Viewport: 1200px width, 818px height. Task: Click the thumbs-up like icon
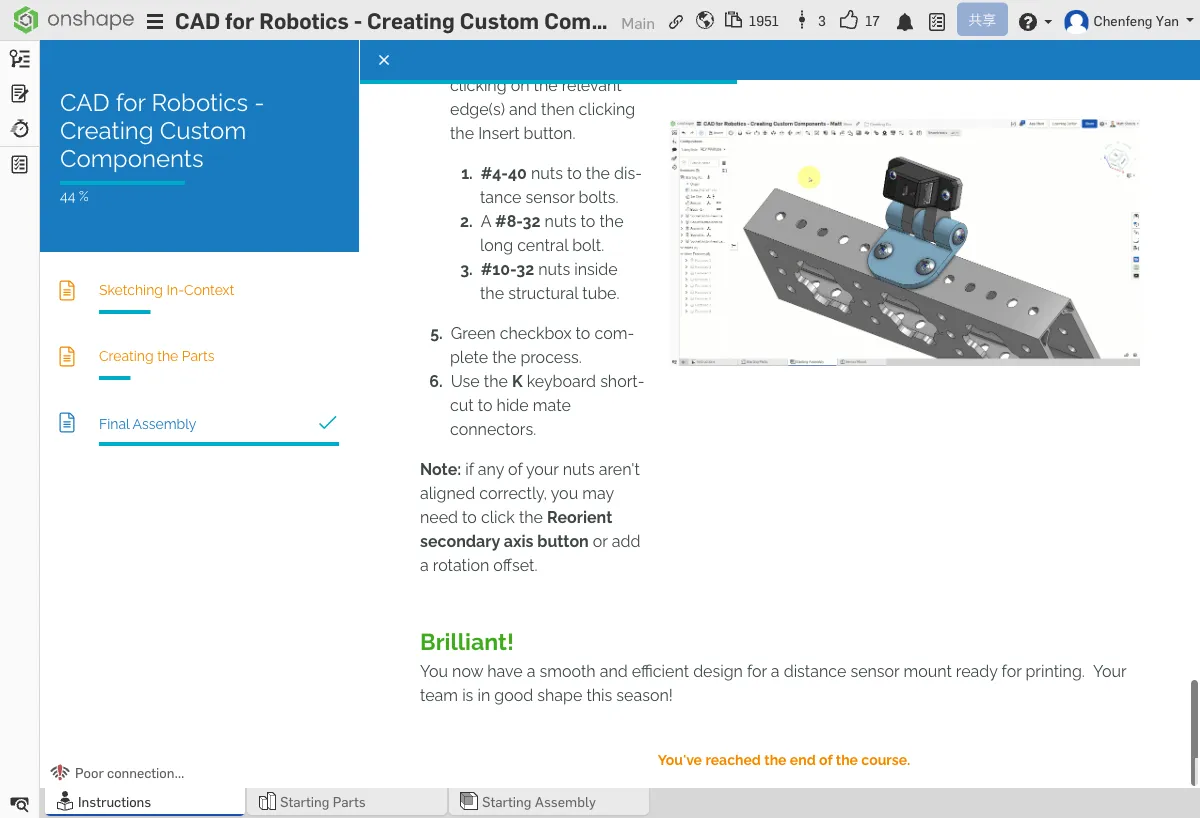pyautogui.click(x=849, y=21)
